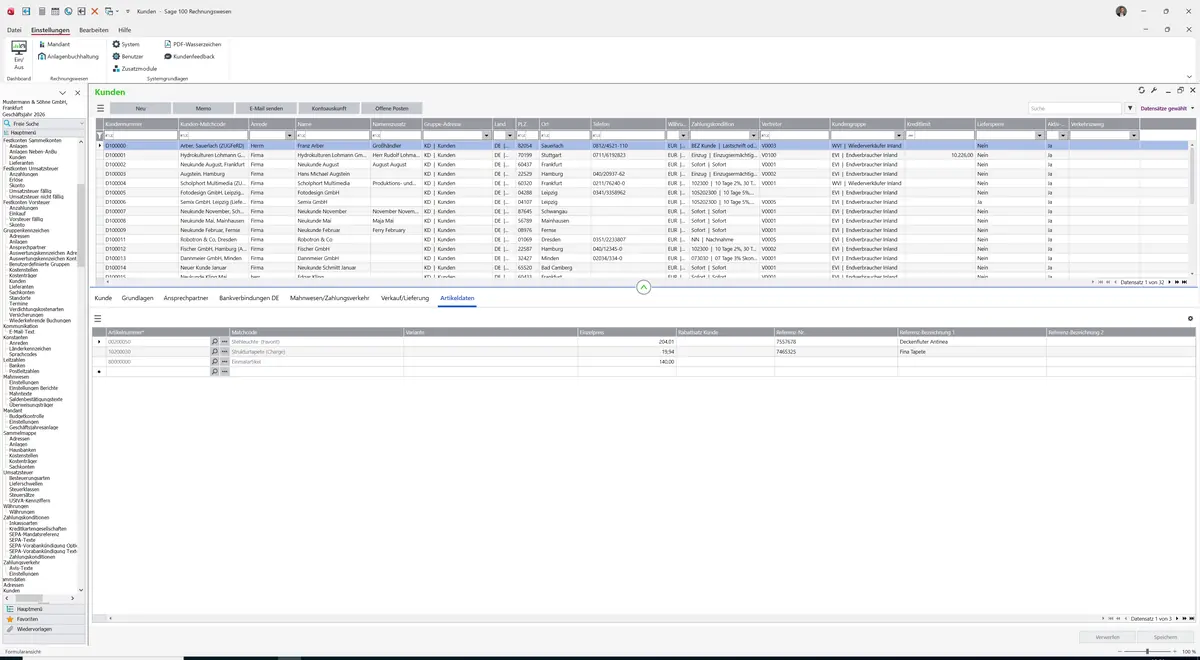
Task: Click the Offene Posten button
Action: 392,108
